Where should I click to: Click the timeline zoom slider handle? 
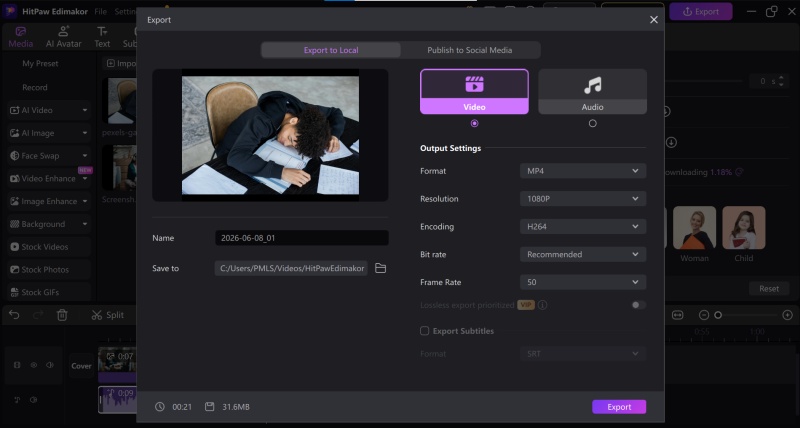[718, 315]
